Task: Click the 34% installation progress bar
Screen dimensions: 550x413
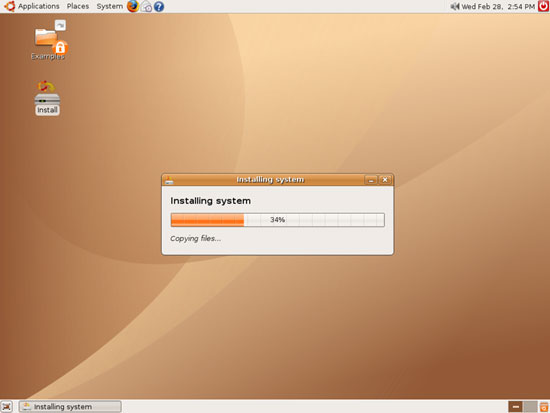Action: point(277,220)
